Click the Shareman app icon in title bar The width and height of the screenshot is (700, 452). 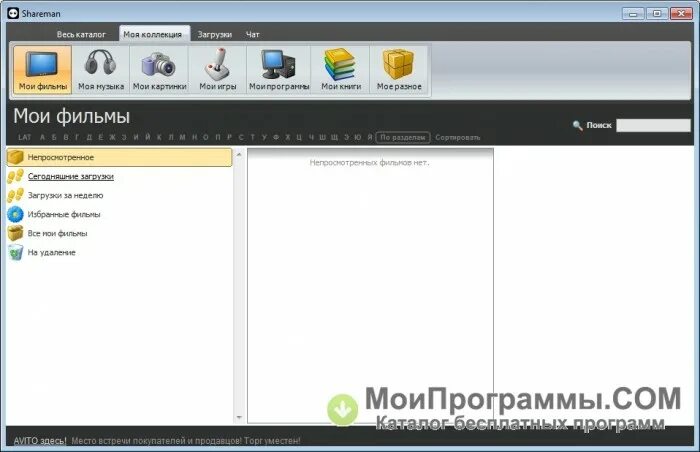click(x=13, y=13)
